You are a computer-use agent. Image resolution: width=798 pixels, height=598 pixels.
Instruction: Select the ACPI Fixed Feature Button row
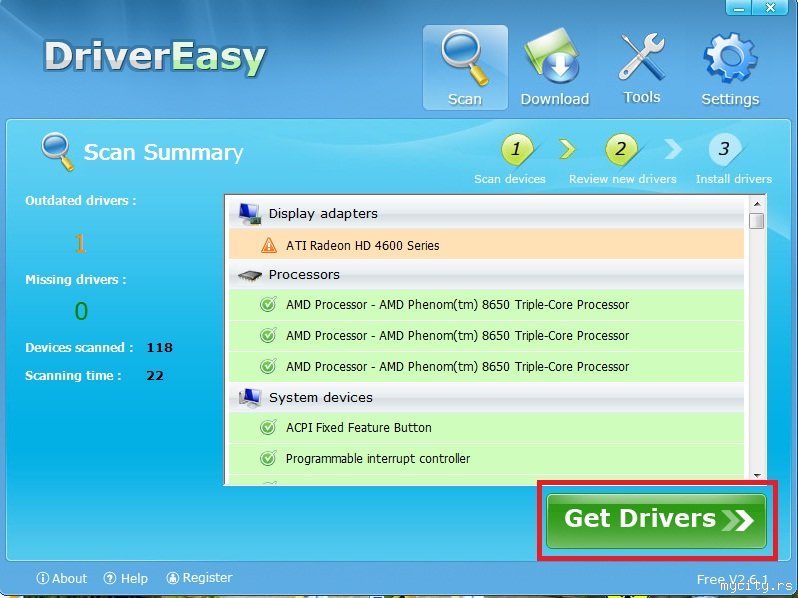(486, 428)
